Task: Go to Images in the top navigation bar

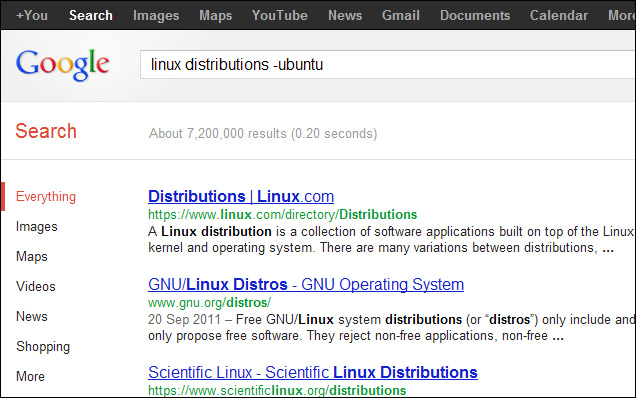Action: click(156, 15)
